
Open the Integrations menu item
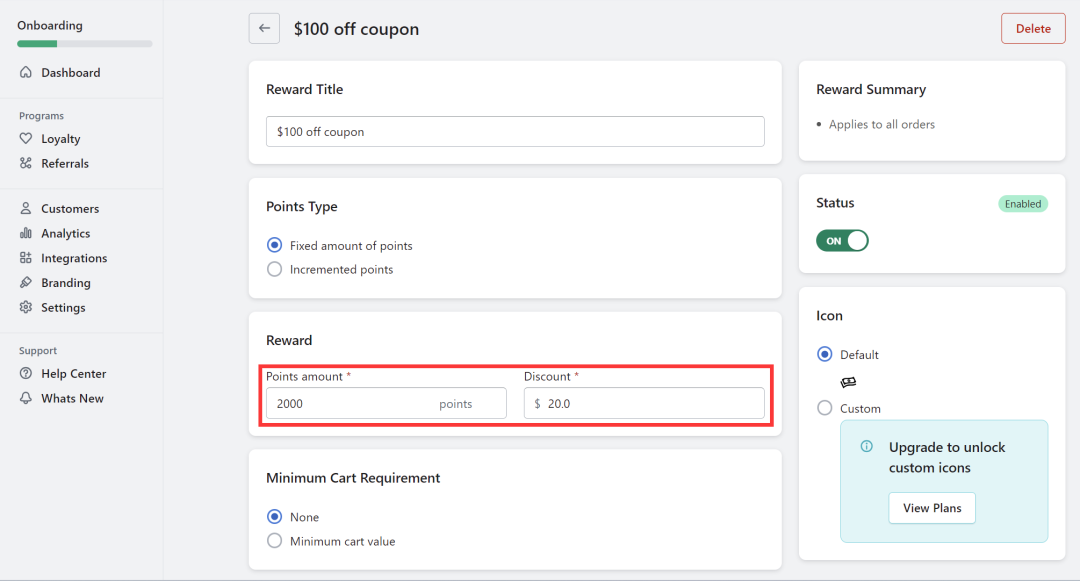(x=73, y=258)
